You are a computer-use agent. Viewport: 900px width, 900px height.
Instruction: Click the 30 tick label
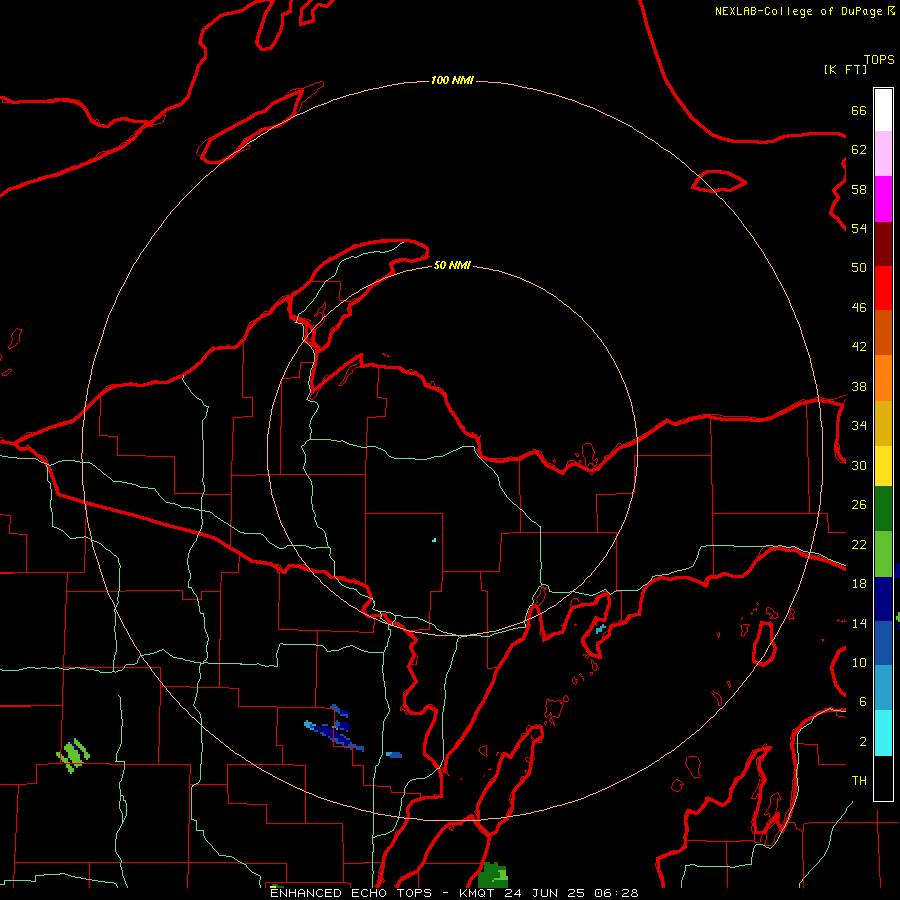pos(859,465)
